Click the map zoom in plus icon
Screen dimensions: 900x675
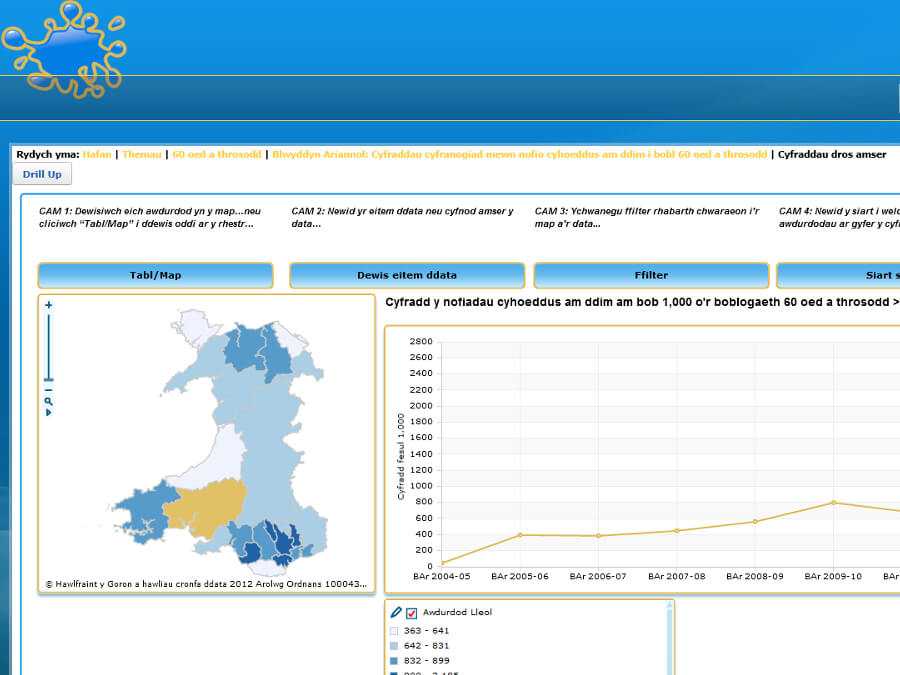point(48,305)
